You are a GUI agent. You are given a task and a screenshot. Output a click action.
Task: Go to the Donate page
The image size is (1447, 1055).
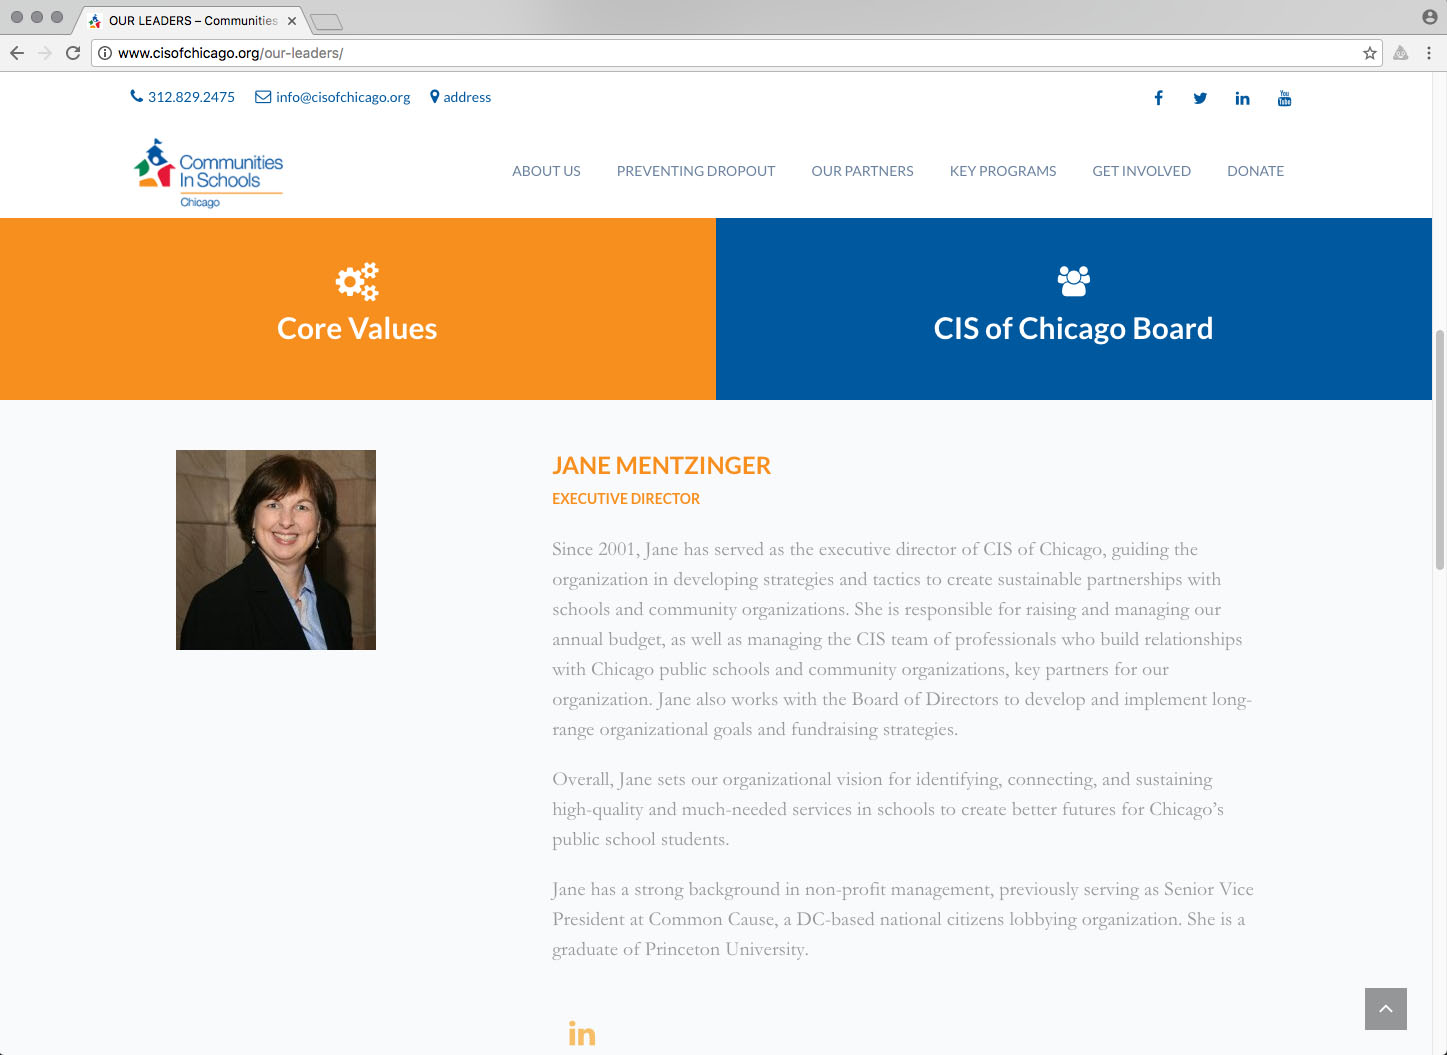coord(1255,171)
